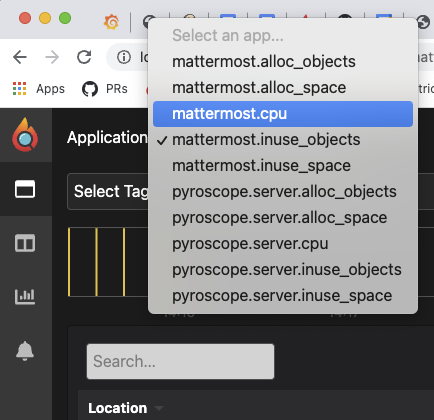Open the single view sidebar icon
The height and width of the screenshot is (420, 434).
tap(25, 189)
